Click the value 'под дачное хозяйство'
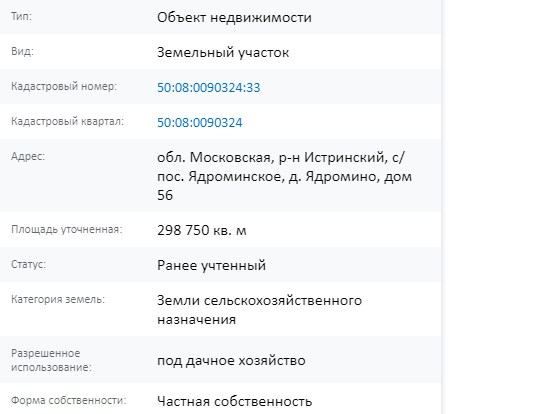Viewport: 547px width, 414px height. 231,361
